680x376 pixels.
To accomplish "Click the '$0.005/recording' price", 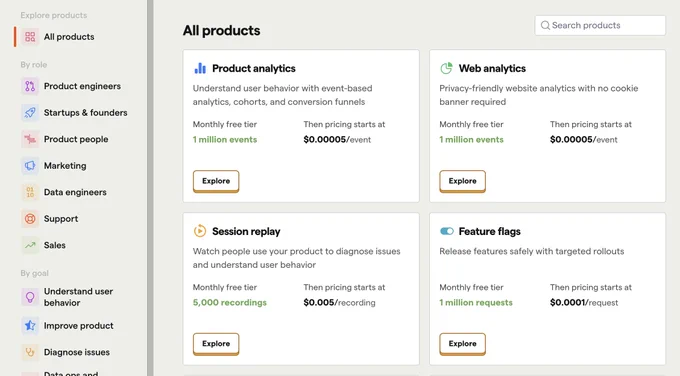I will pos(340,303).
